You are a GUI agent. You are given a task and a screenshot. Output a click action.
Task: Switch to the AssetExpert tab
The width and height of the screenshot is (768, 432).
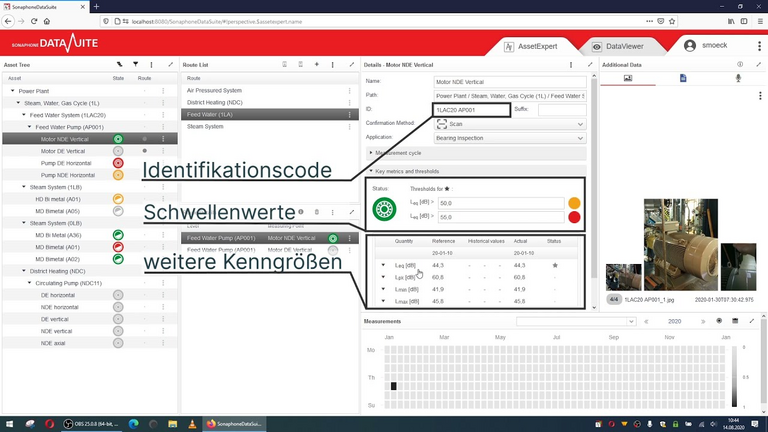pyautogui.click(x=531, y=46)
